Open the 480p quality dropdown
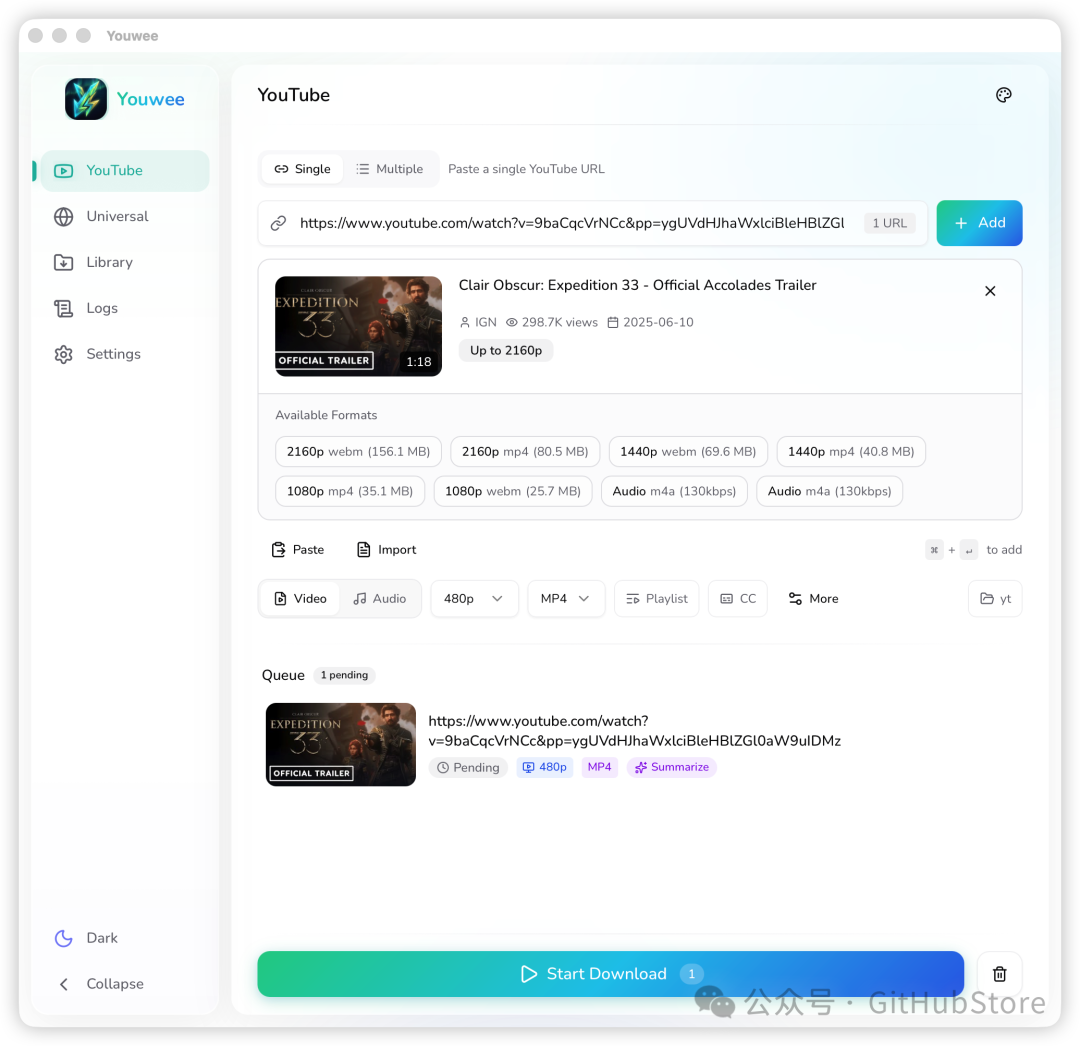1080x1046 pixels. (474, 599)
